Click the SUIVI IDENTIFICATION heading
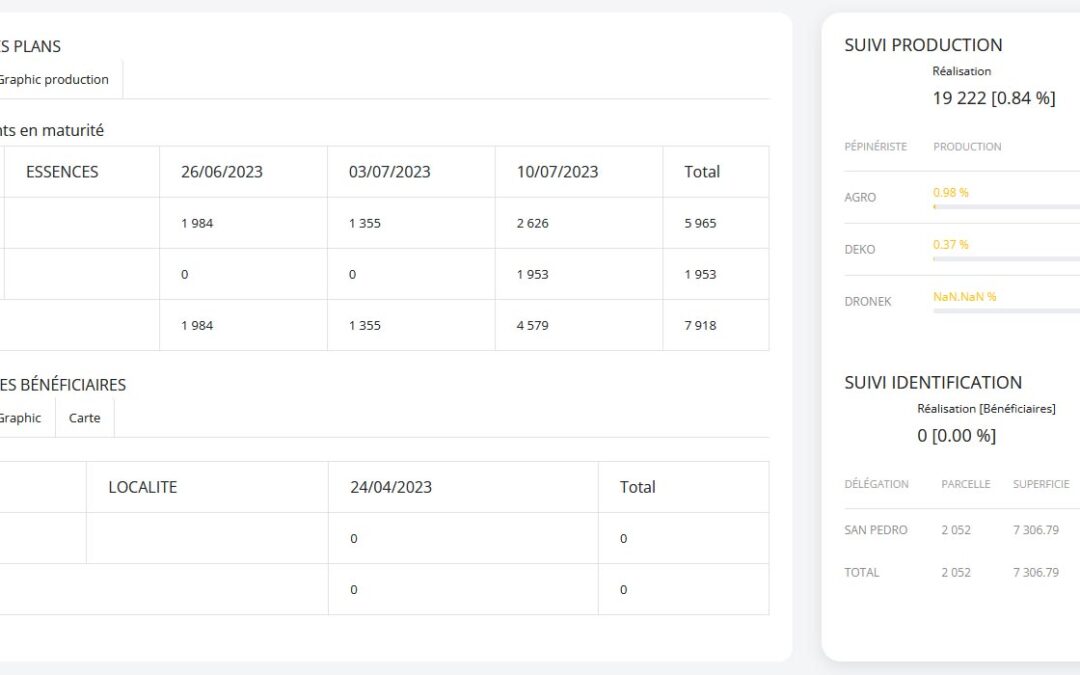1080x675 pixels. 933,382
